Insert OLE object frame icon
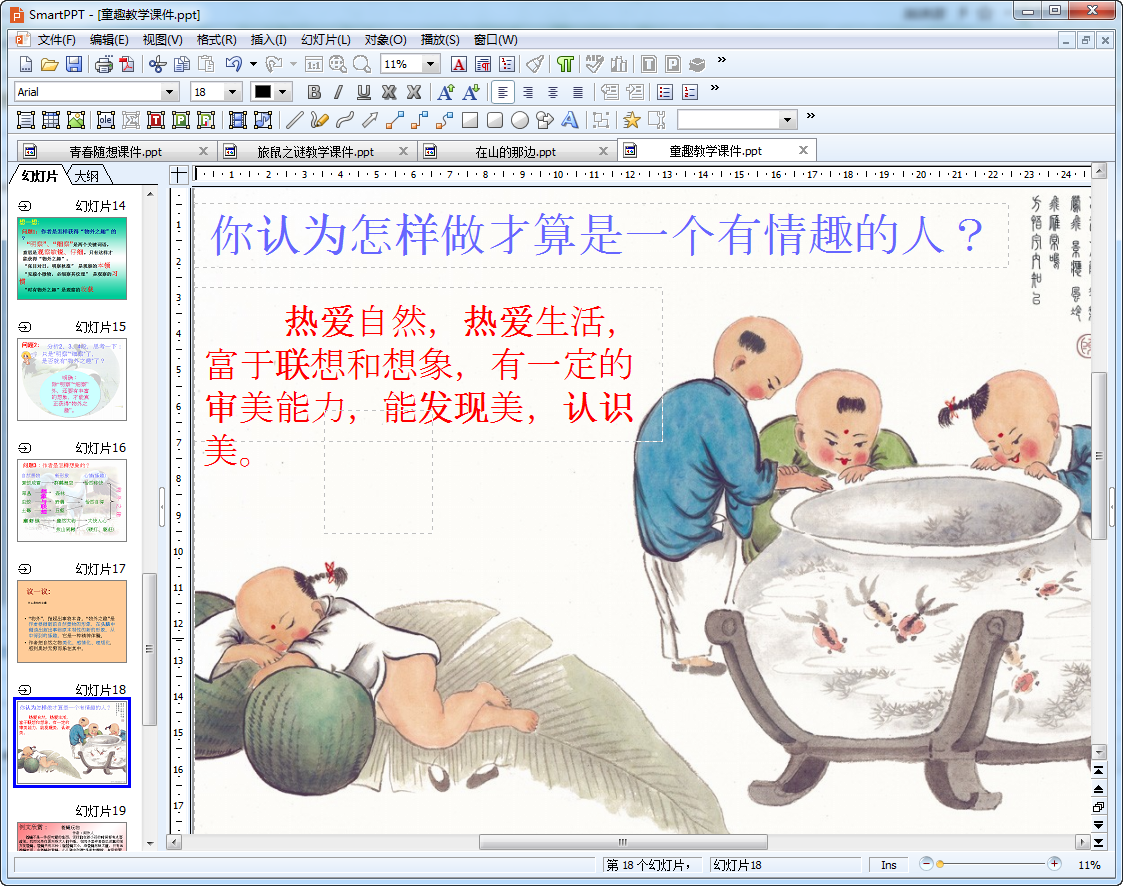The height and width of the screenshot is (886, 1123). 106,120
